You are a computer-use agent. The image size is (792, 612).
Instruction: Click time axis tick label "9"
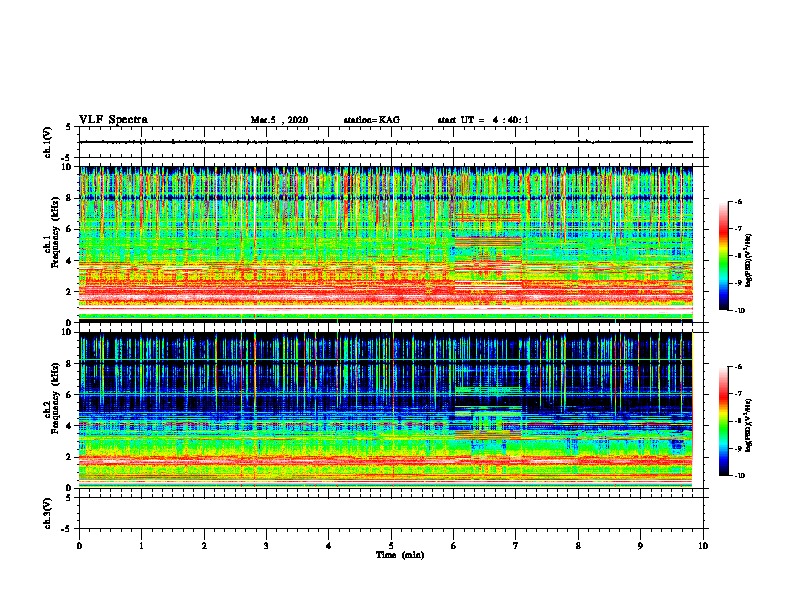click(x=640, y=546)
